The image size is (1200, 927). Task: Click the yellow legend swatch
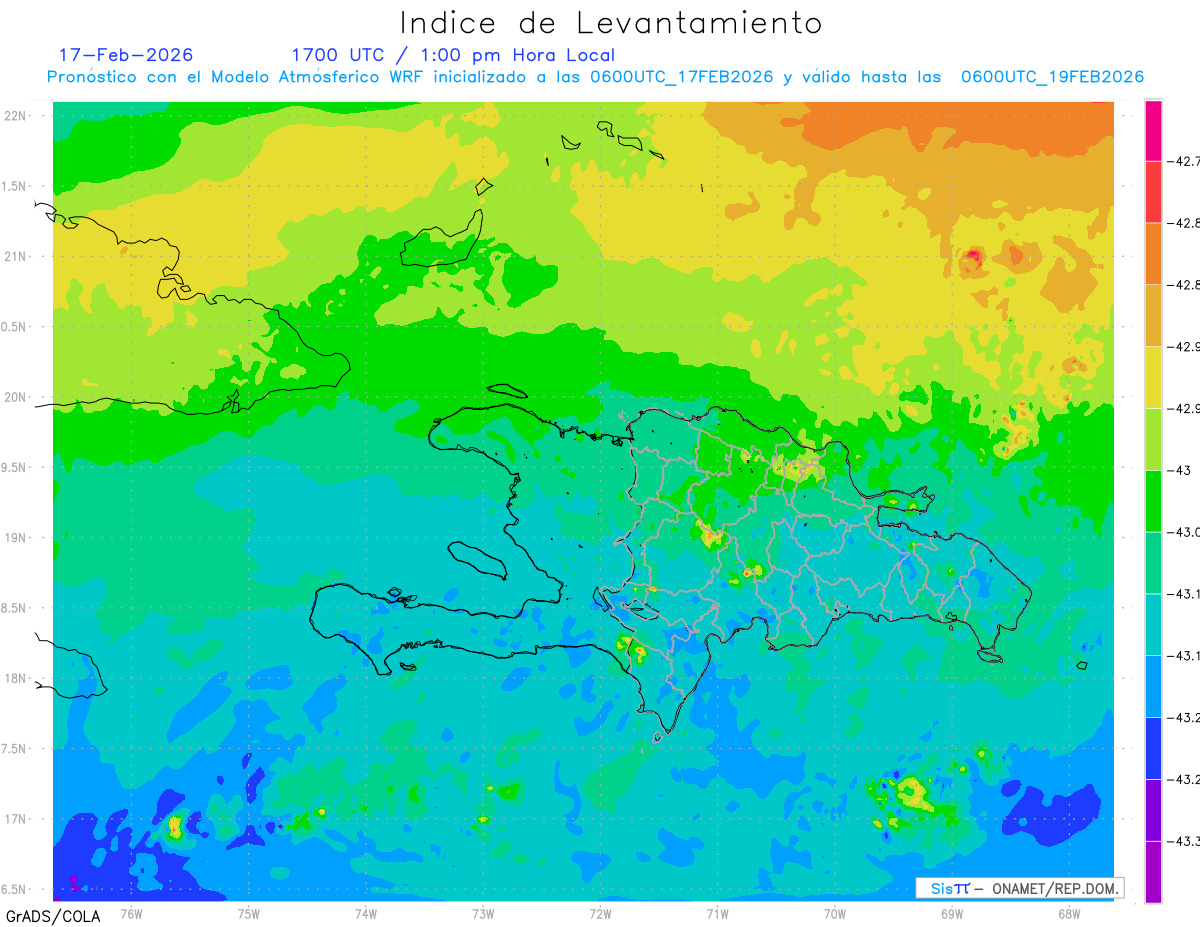pyautogui.click(x=1153, y=378)
